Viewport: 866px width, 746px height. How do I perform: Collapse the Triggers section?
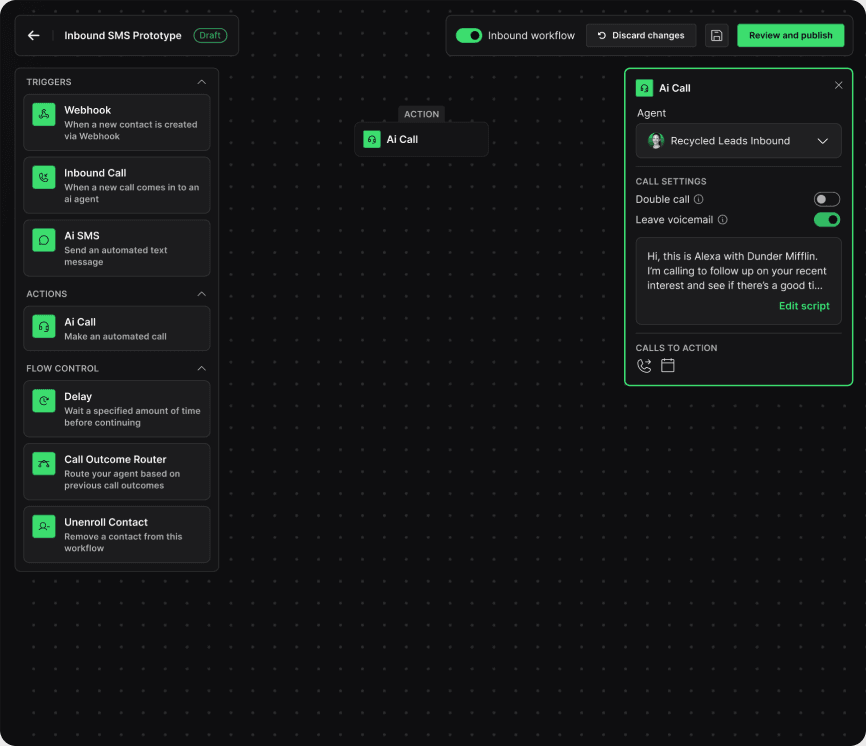(202, 82)
